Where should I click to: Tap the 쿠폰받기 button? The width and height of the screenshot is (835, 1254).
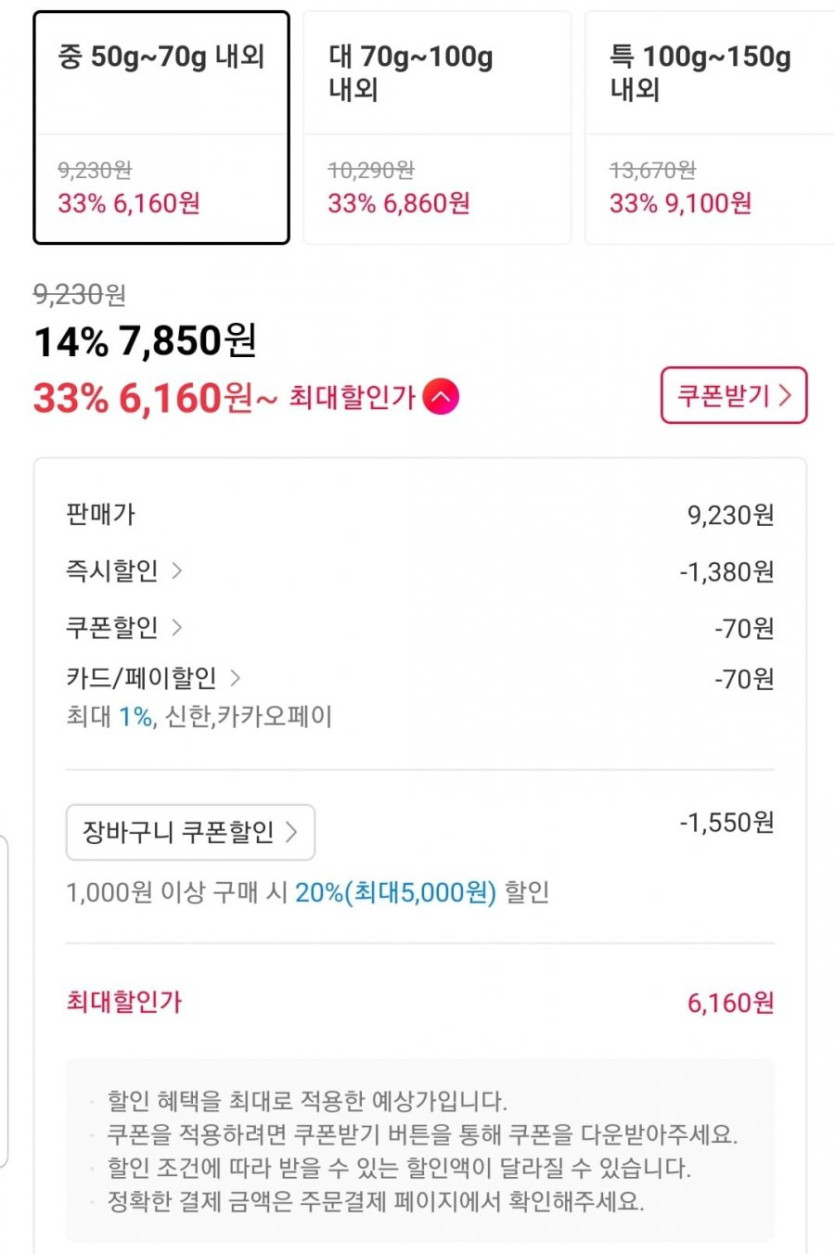pyautogui.click(x=733, y=396)
